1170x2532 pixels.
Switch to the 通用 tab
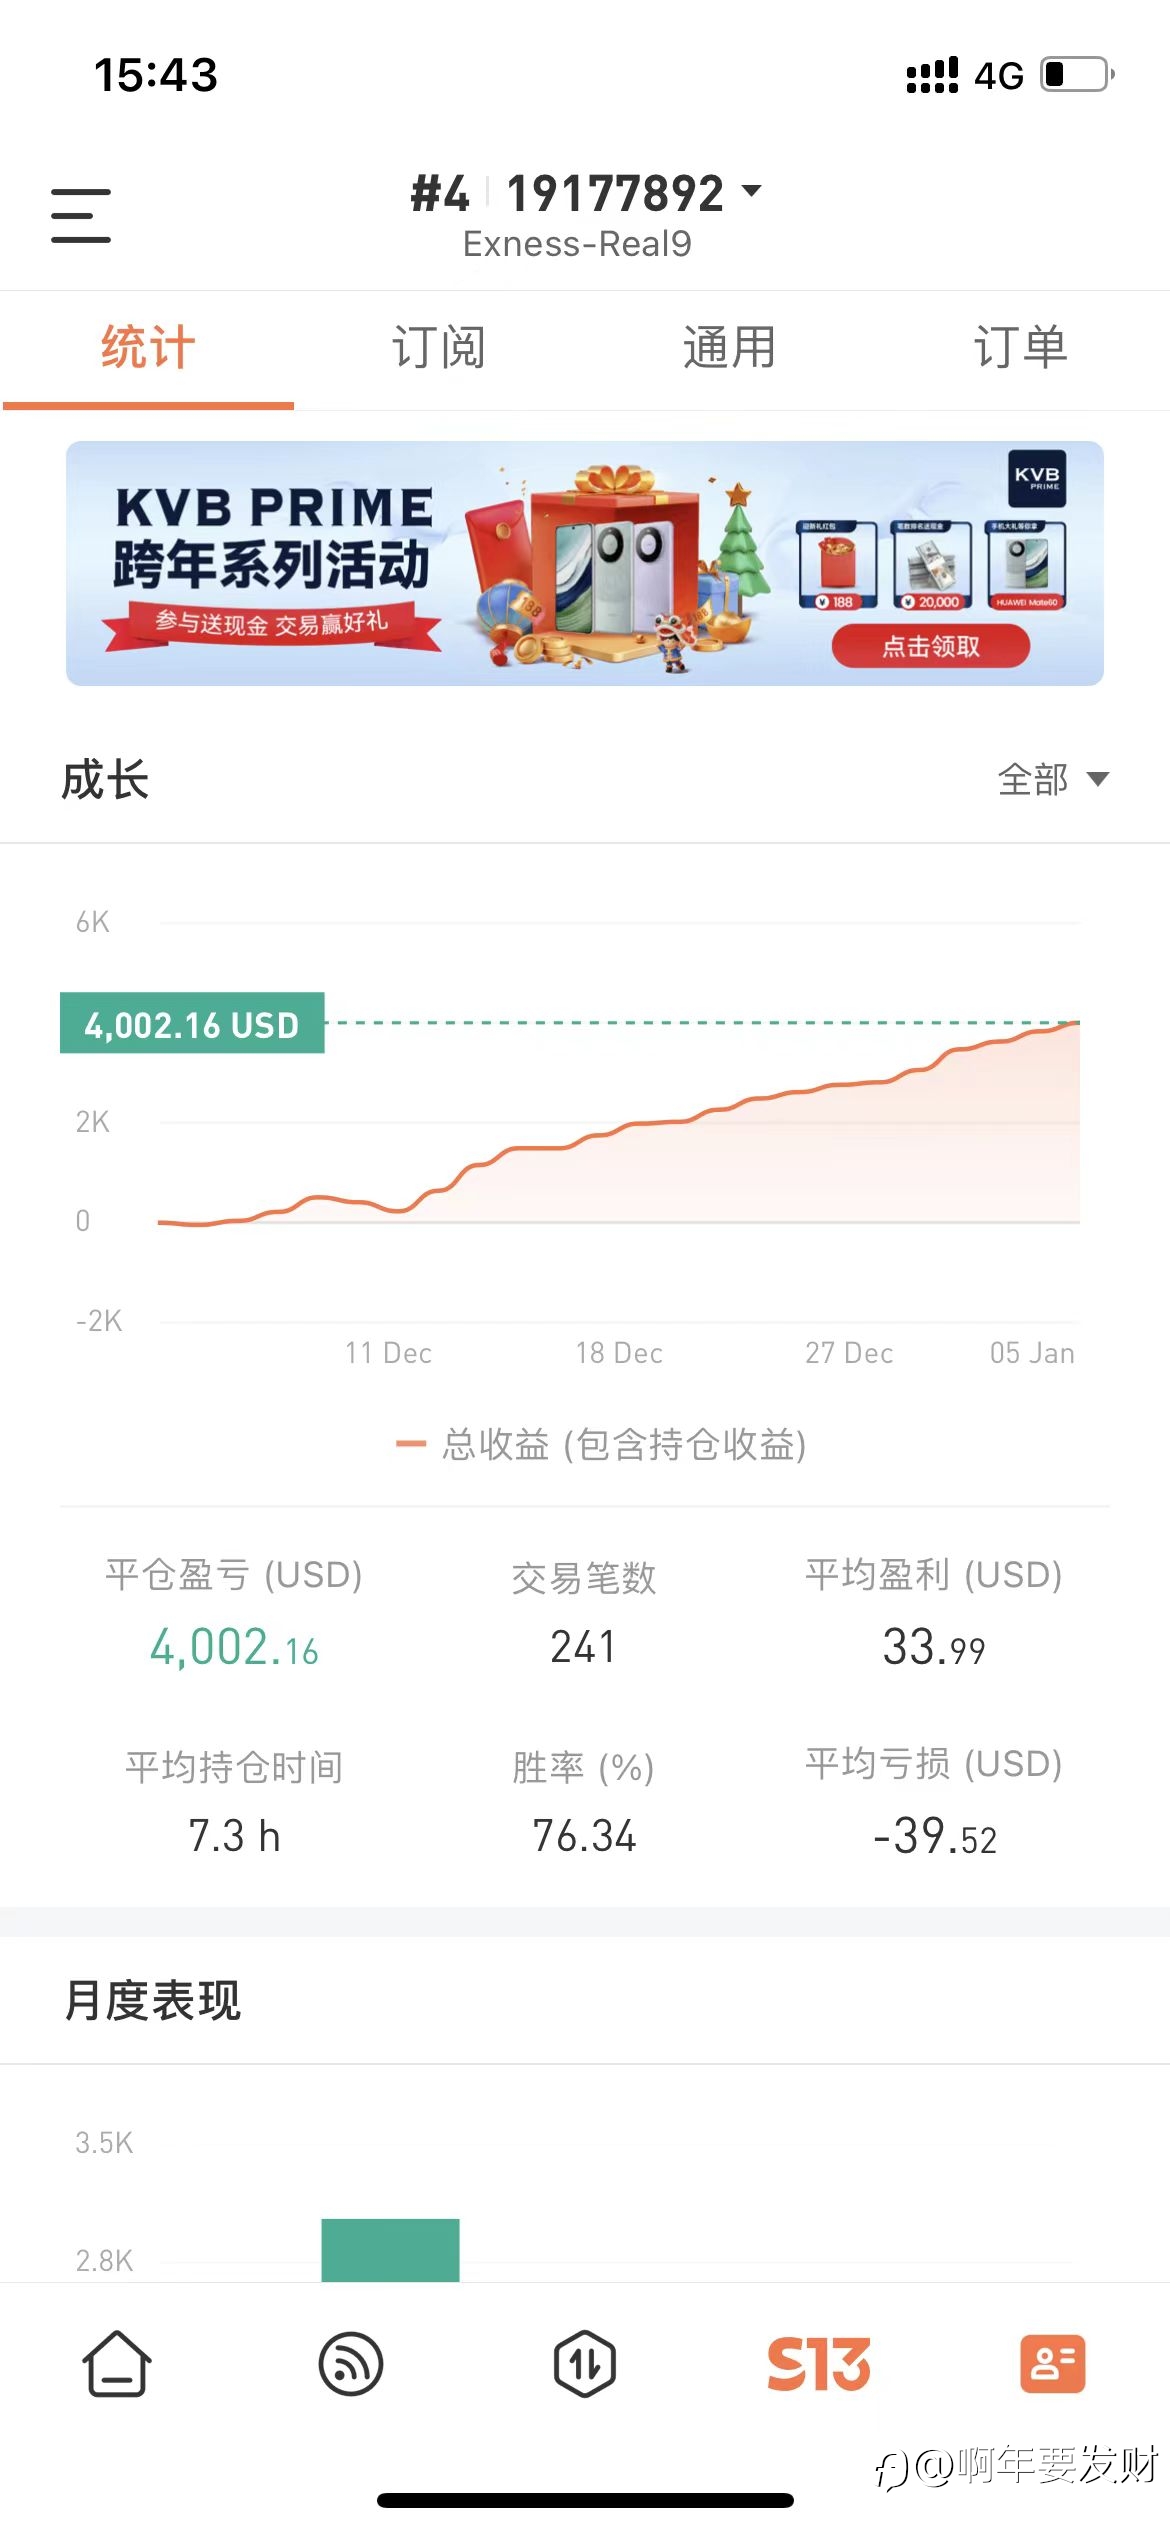(x=730, y=348)
